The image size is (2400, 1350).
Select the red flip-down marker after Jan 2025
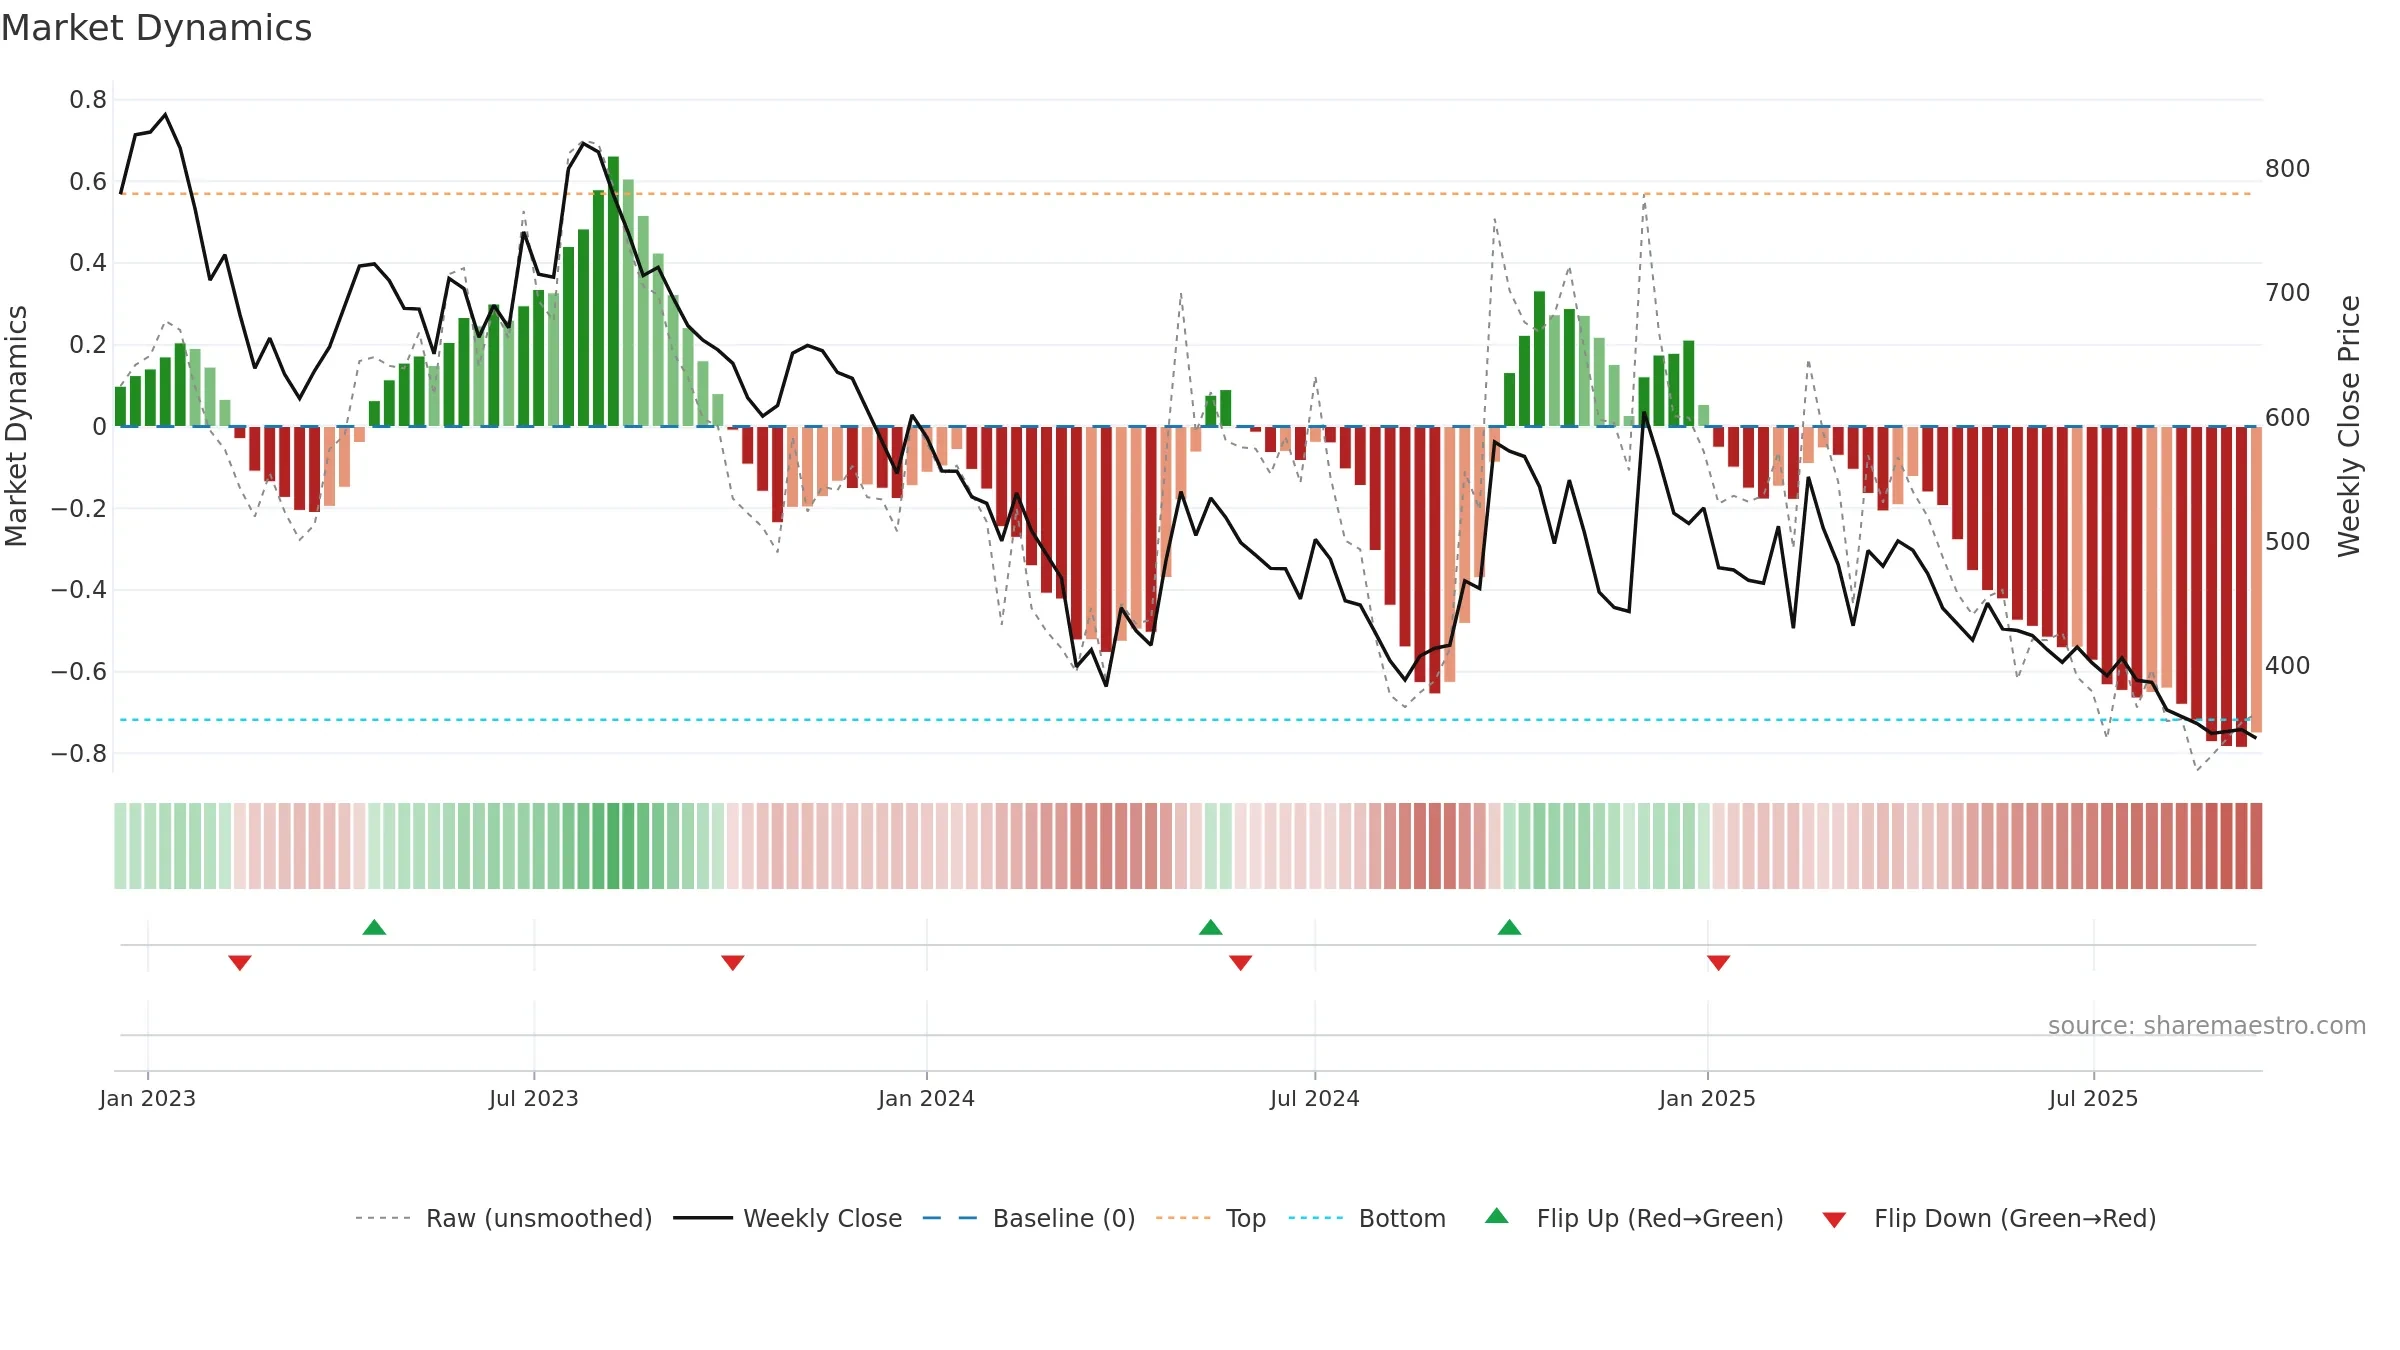click(x=1719, y=962)
